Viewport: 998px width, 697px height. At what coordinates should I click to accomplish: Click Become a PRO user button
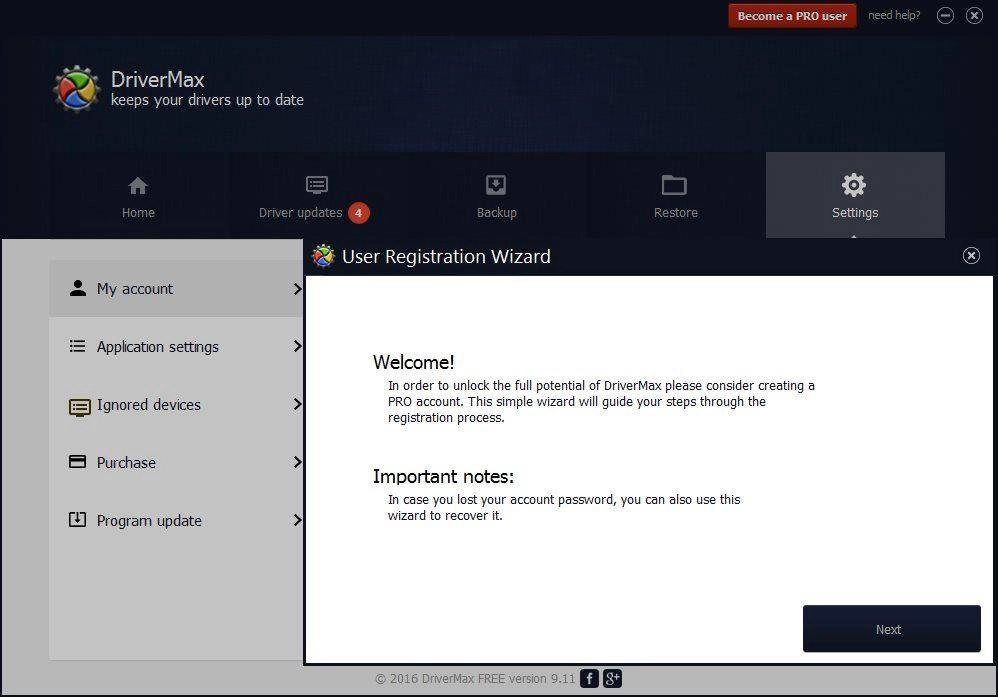pyautogui.click(x=792, y=16)
